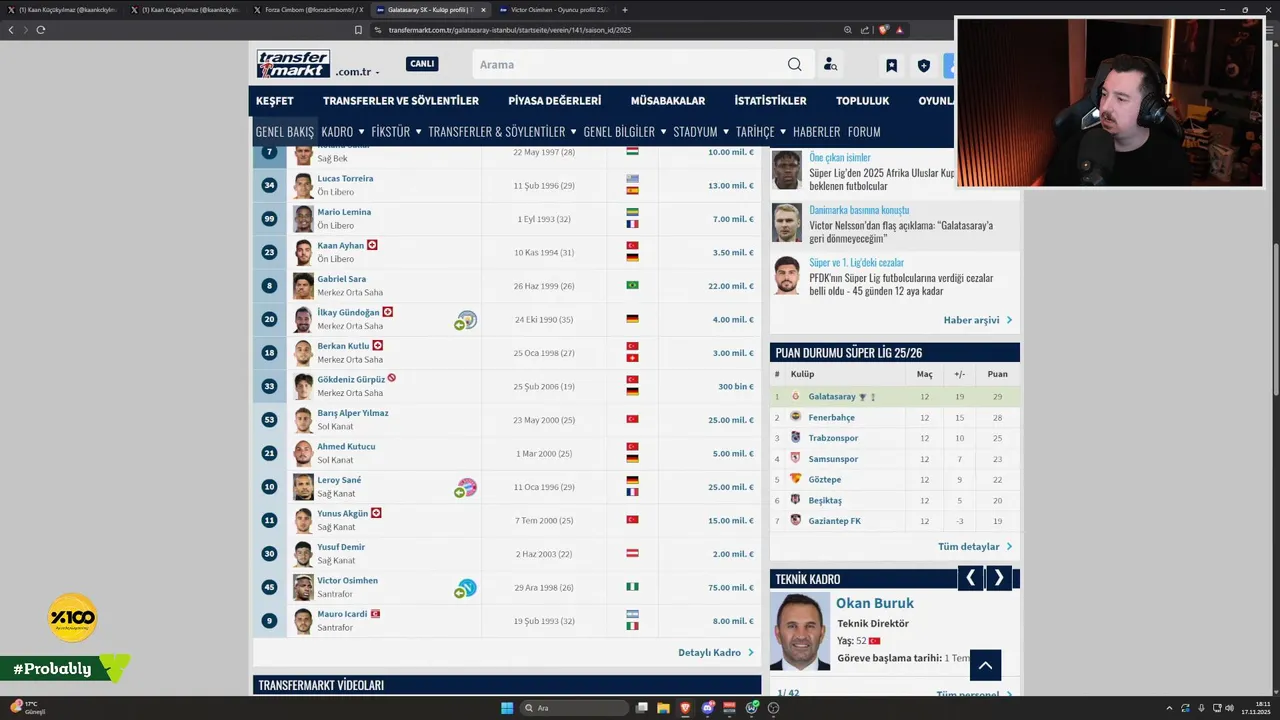
Task: Open the Detaylı Kadro link
Action: [x=716, y=653]
